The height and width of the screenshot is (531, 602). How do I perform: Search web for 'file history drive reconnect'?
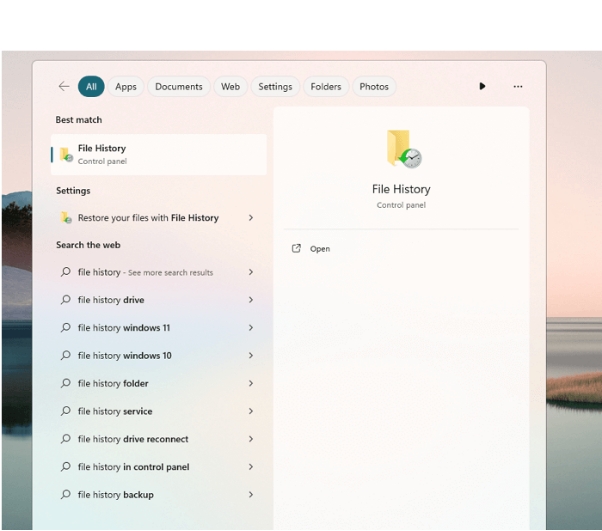coord(133,439)
